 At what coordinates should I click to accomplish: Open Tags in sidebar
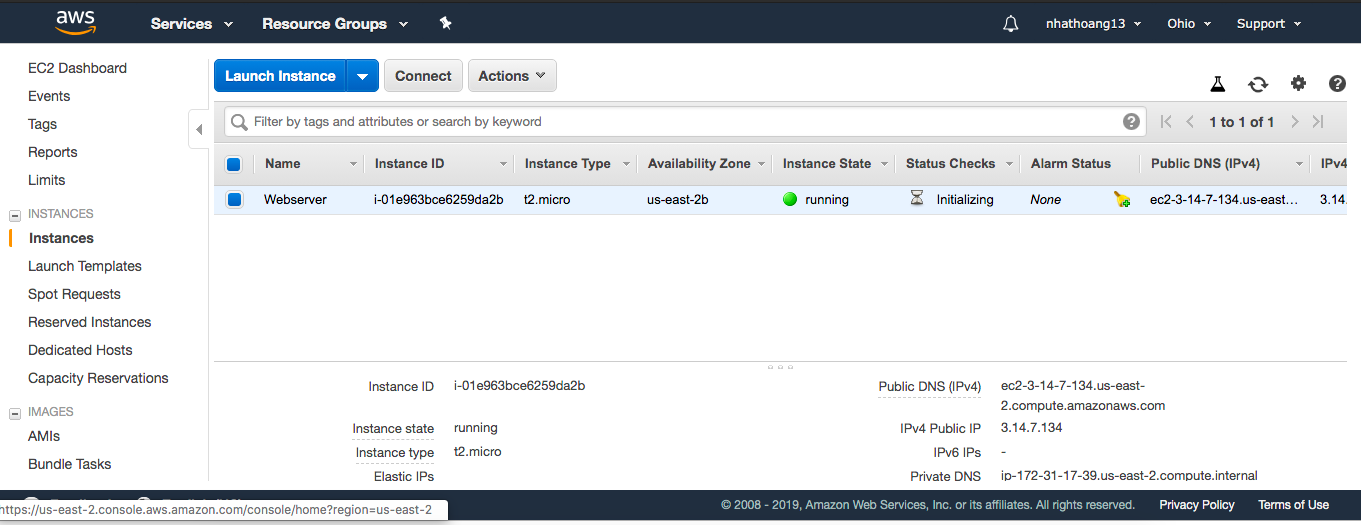click(x=42, y=124)
